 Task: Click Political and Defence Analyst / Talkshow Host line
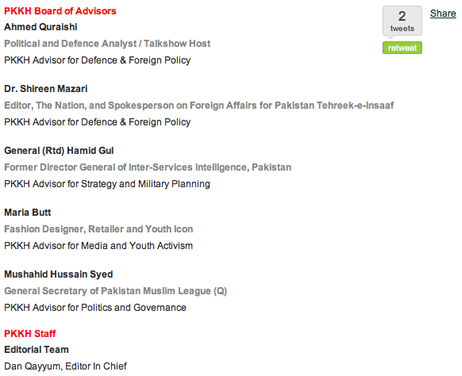click(107, 44)
